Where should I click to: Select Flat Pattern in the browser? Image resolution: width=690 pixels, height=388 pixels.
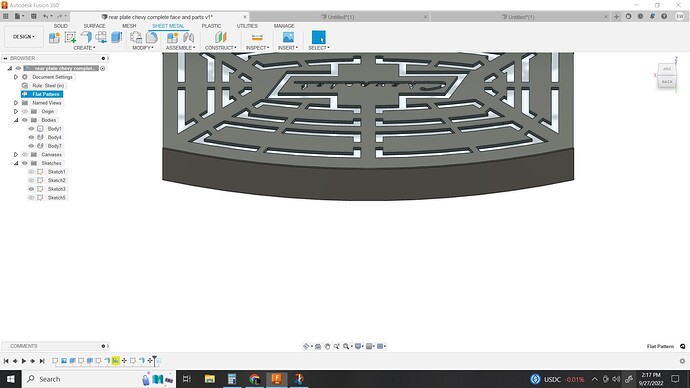click(x=42, y=94)
